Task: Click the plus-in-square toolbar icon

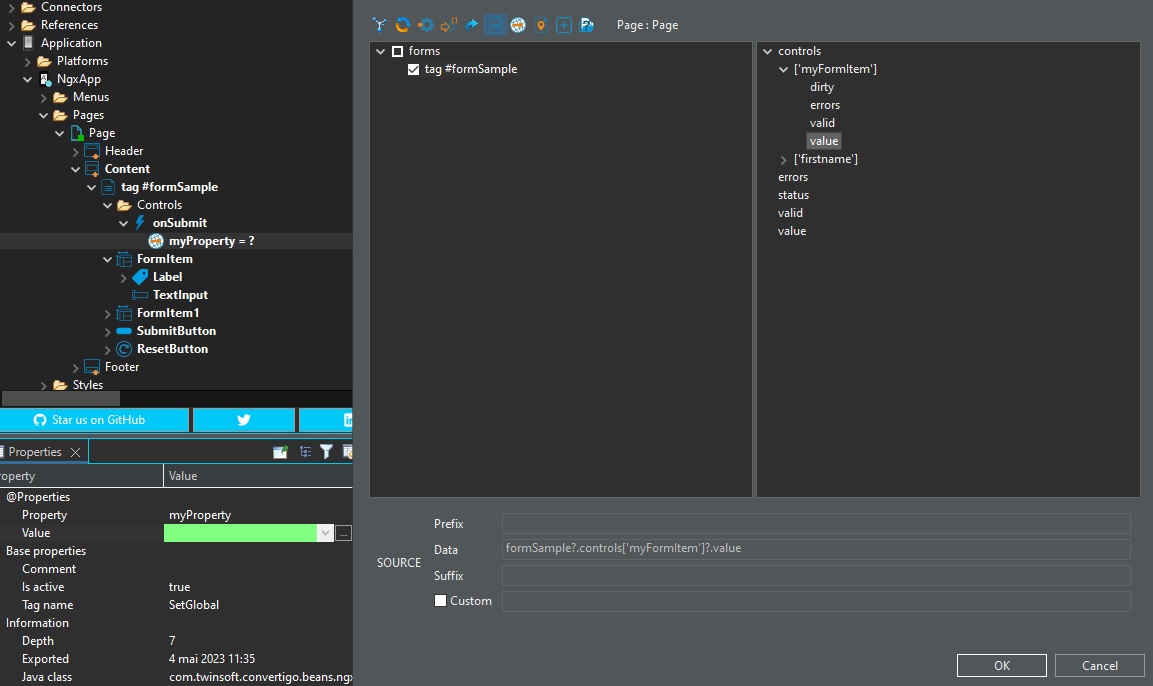Action: (564, 25)
